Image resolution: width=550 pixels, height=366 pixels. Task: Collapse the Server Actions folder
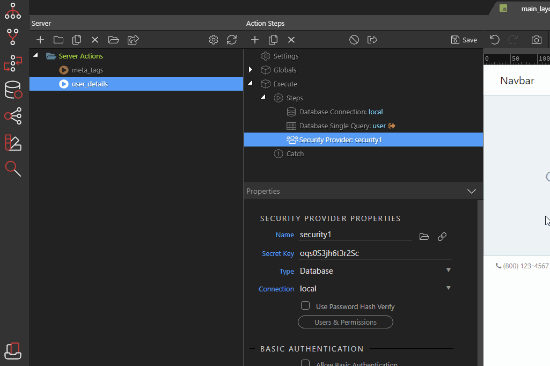click(x=35, y=55)
